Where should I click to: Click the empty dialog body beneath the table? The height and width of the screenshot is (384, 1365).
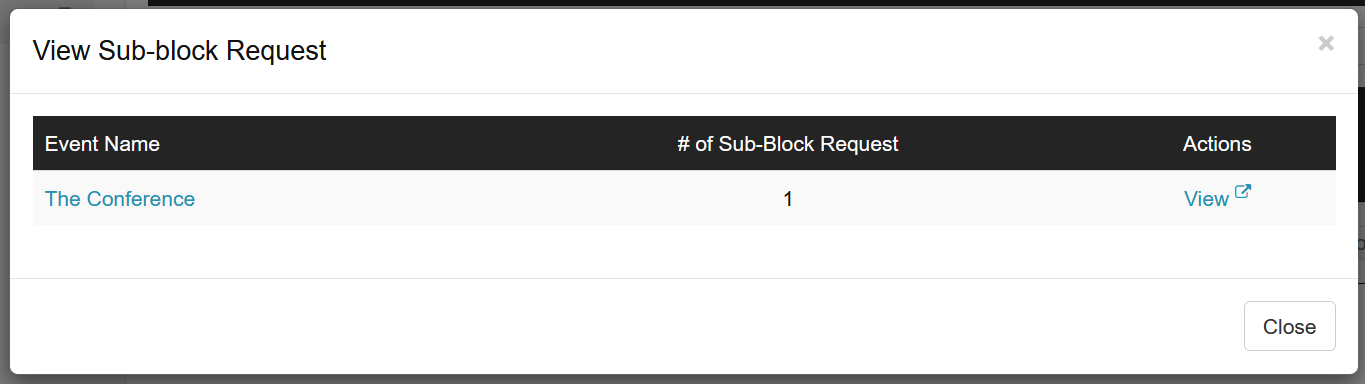(x=682, y=251)
